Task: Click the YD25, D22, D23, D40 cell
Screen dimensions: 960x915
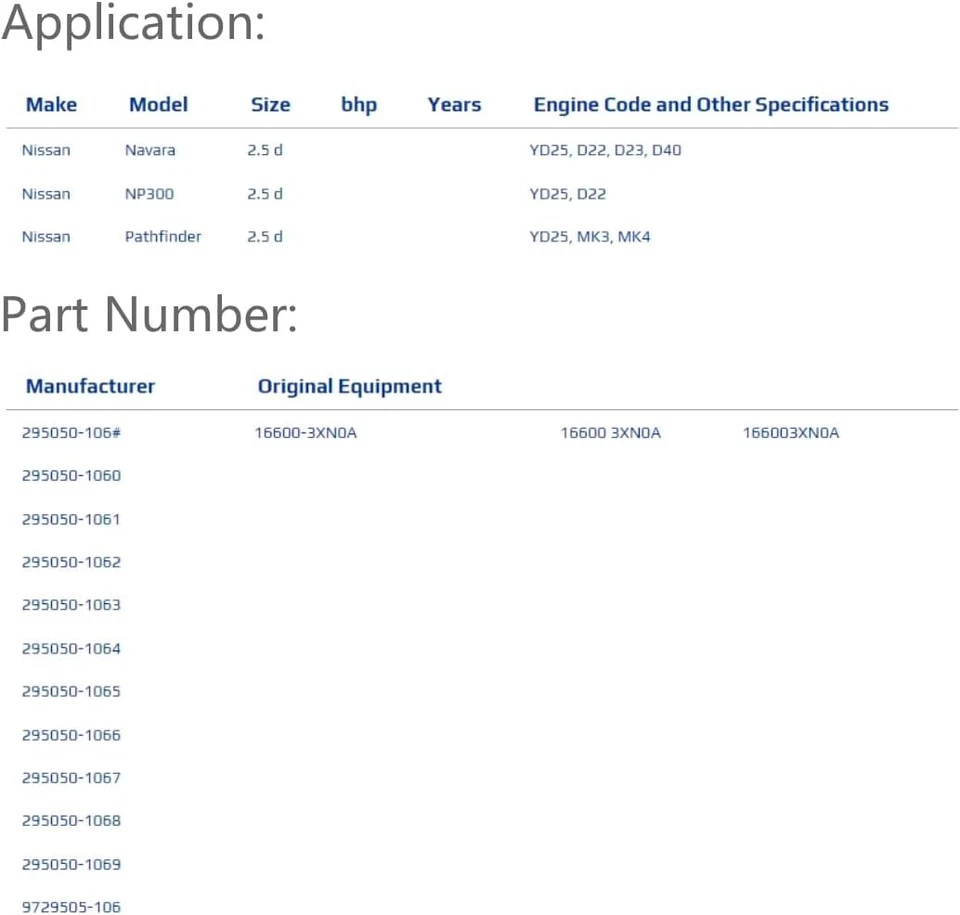Action: pos(606,151)
